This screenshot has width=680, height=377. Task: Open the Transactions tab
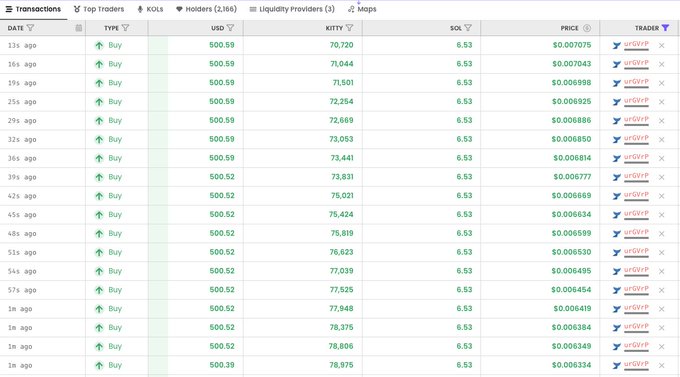[x=33, y=9]
